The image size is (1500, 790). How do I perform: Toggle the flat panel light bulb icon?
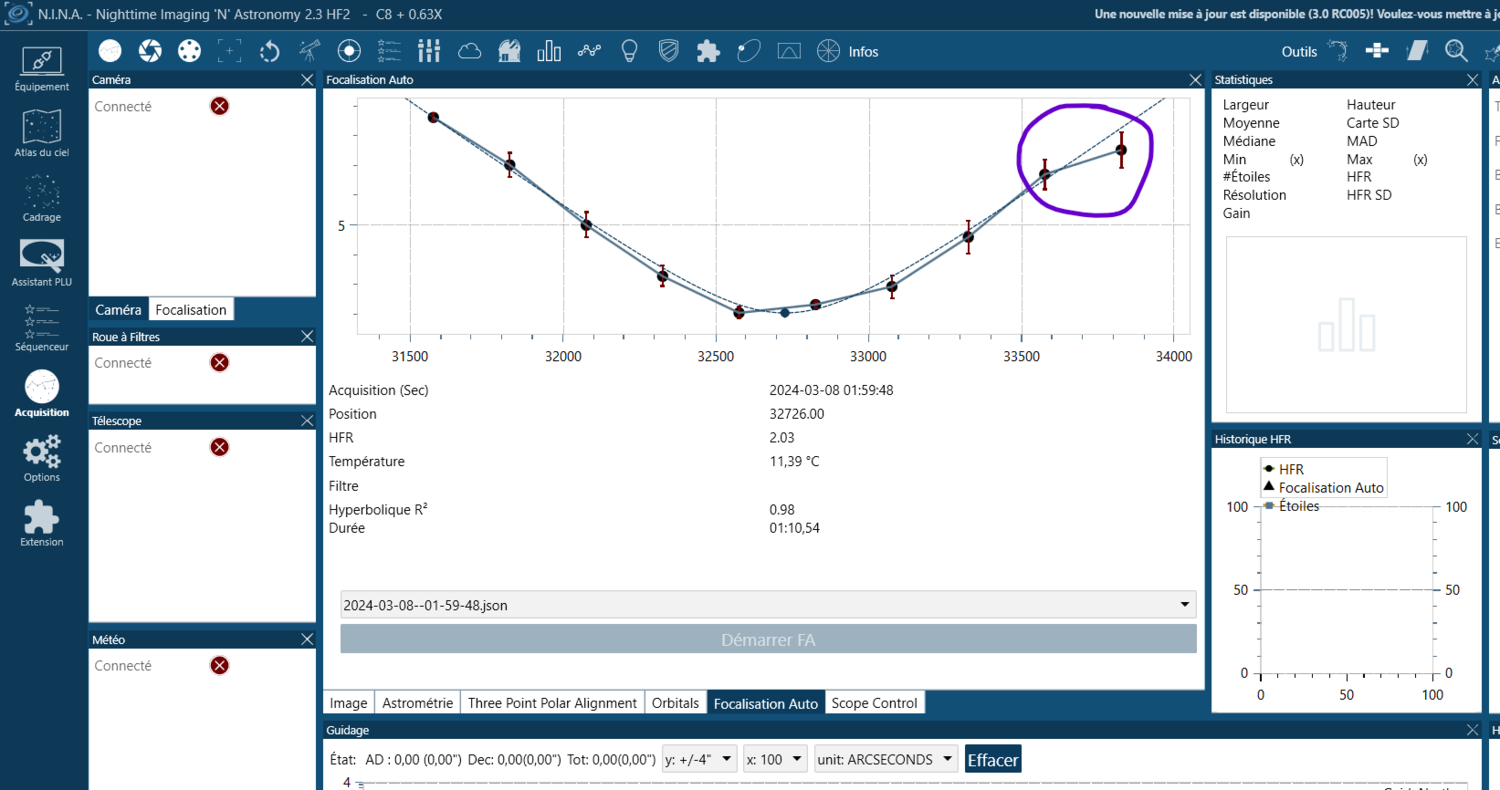point(629,51)
